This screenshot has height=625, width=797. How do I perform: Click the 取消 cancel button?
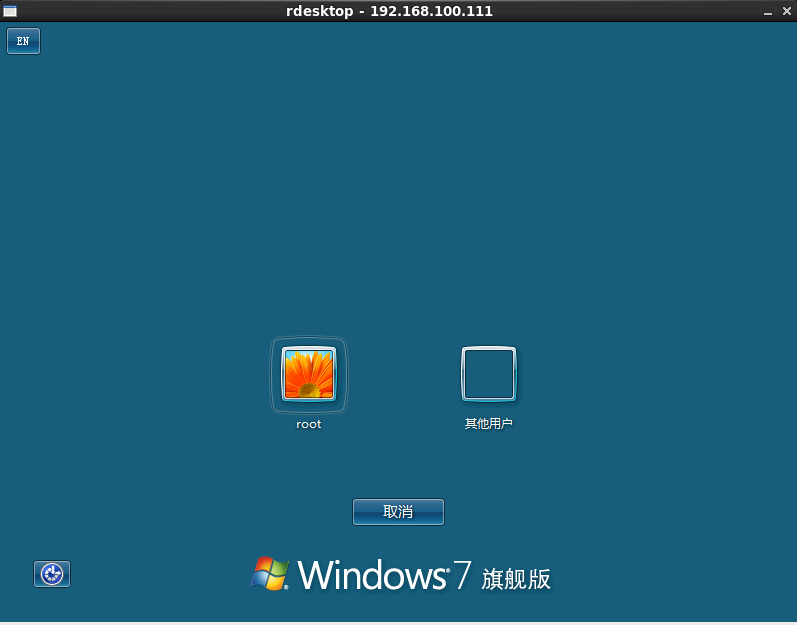tap(398, 512)
